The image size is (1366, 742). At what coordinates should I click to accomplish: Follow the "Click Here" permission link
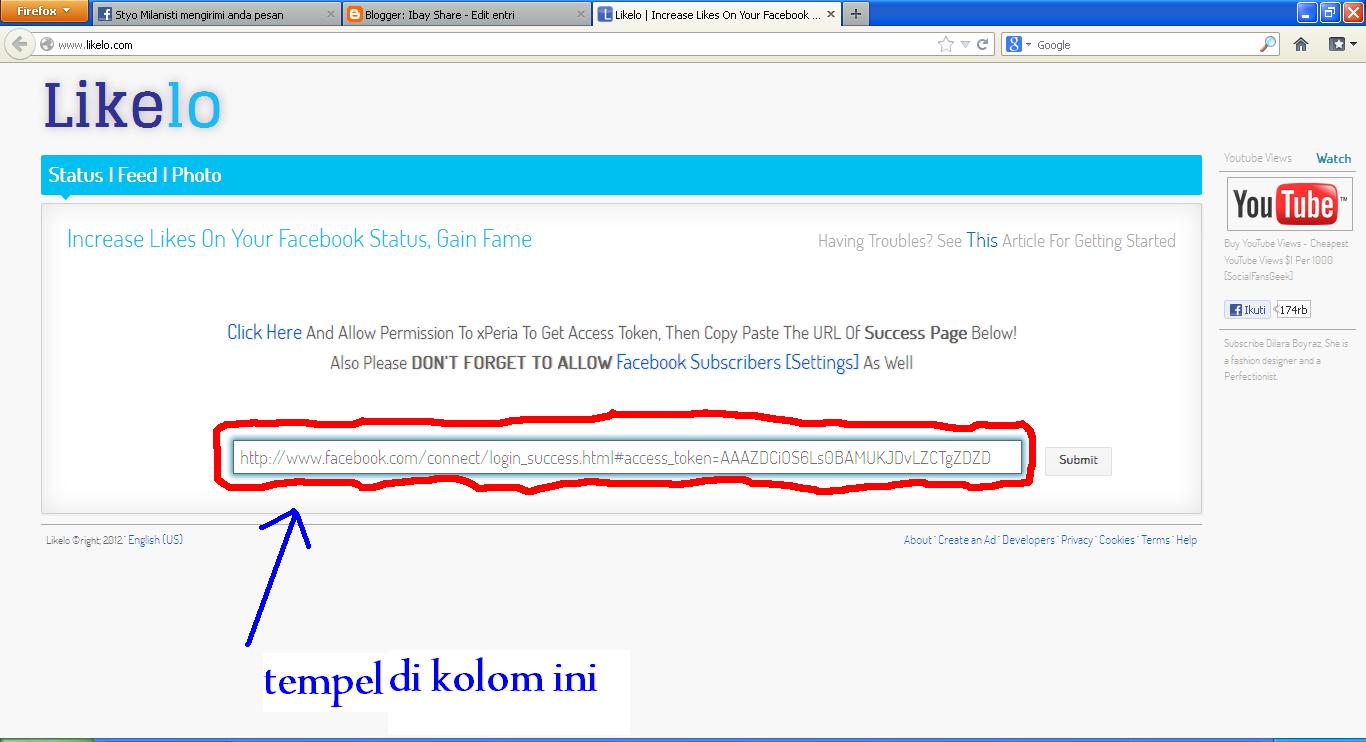[x=264, y=332]
